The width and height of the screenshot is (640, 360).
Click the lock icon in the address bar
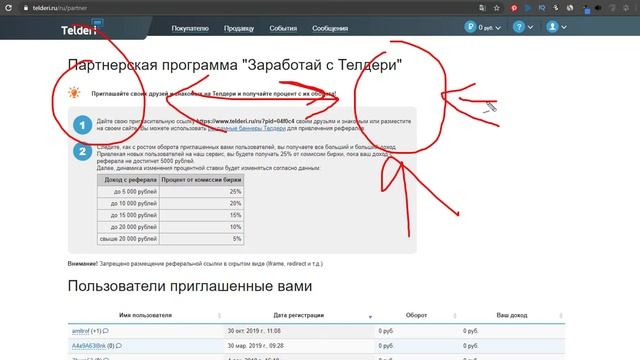[25, 8]
